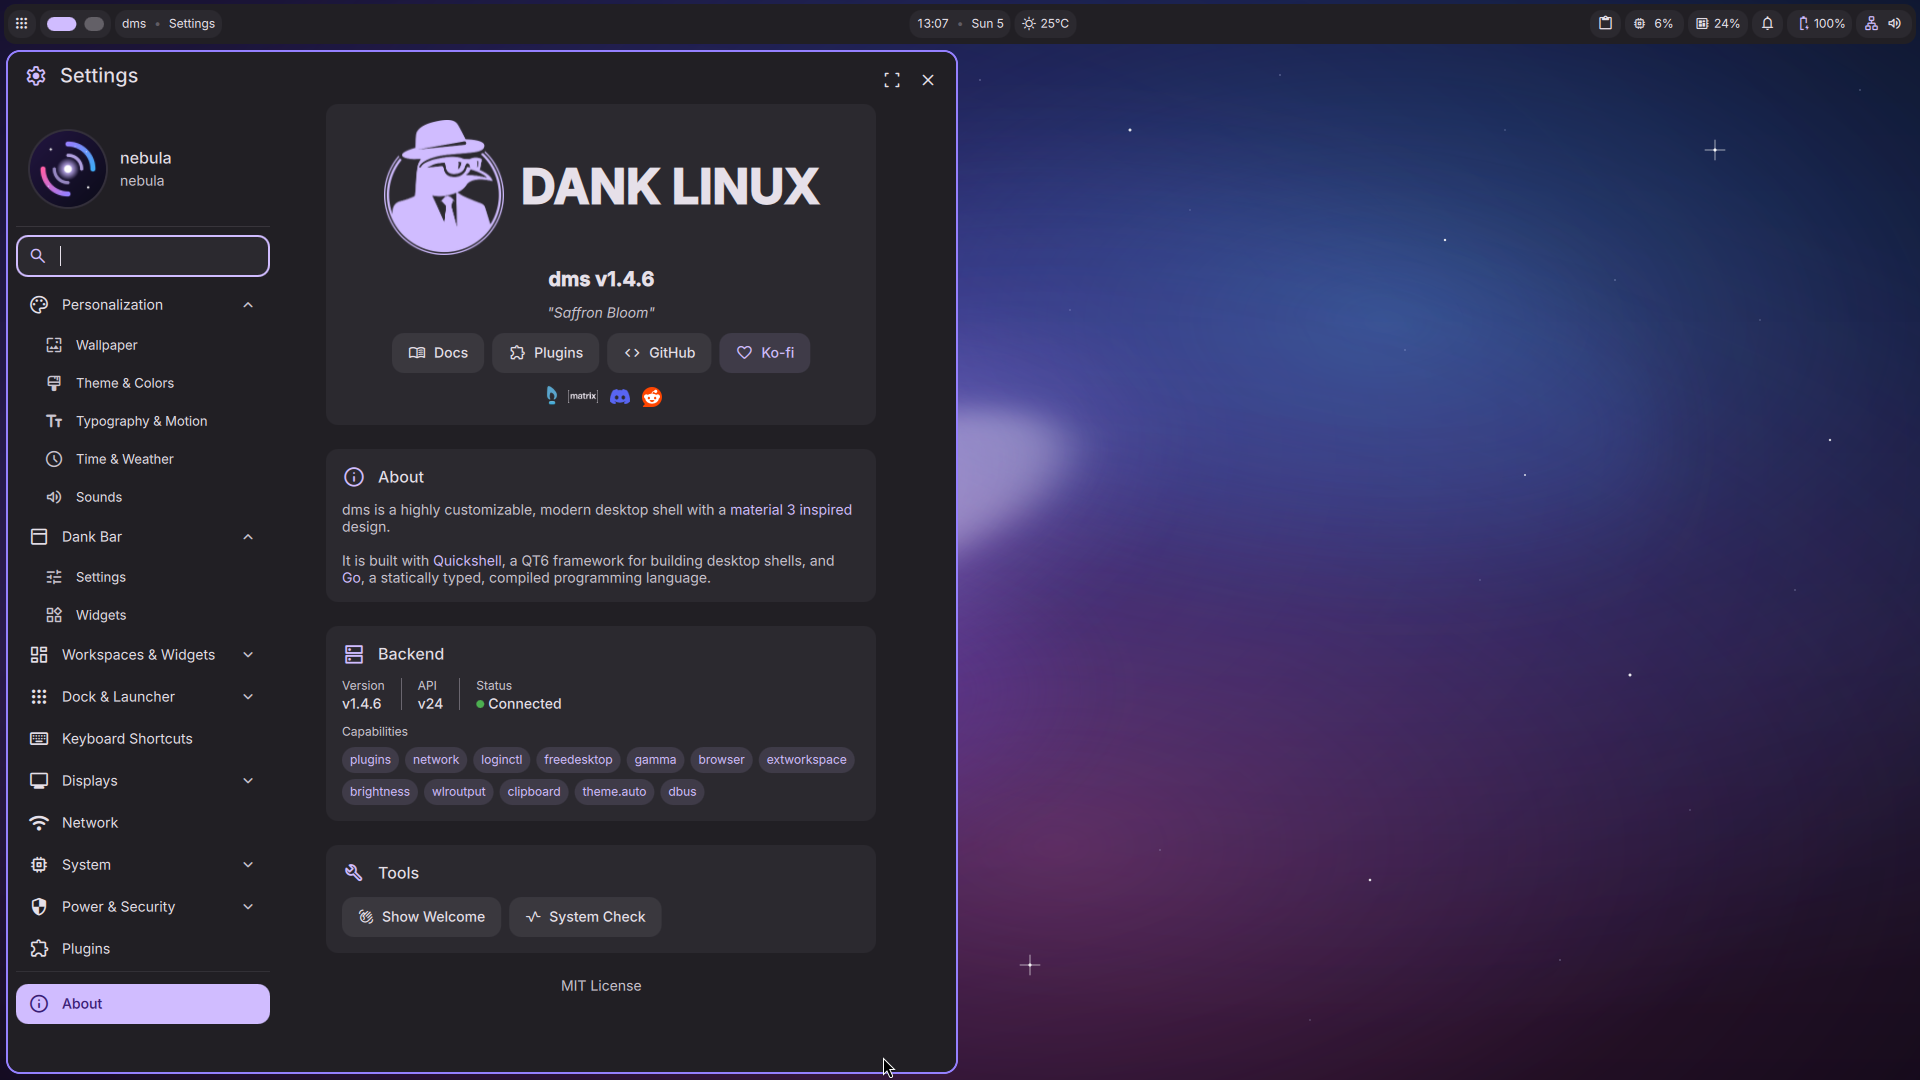Click the Dock & Launcher grid icon
Image resolution: width=1920 pixels, height=1080 pixels.
(39, 697)
